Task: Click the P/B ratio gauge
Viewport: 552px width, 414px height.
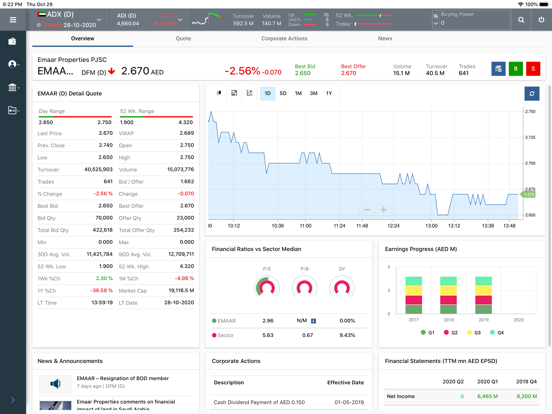Action: (x=305, y=287)
